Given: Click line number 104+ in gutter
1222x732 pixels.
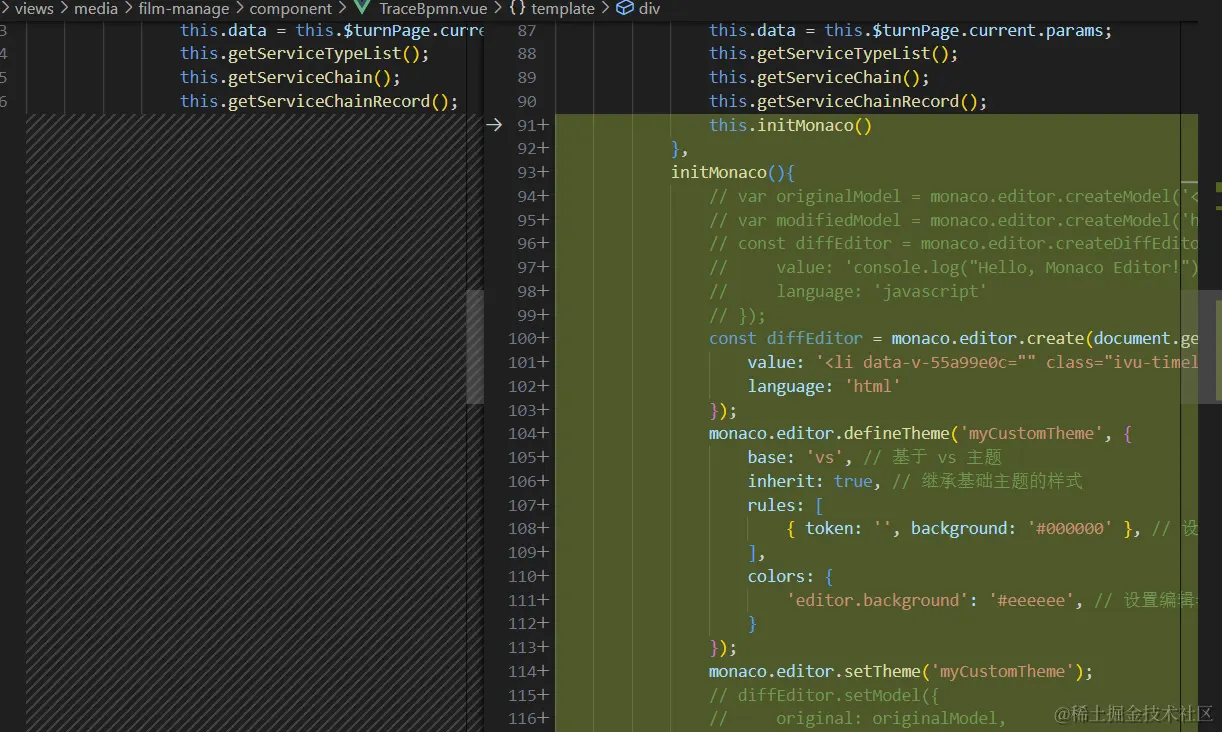Looking at the screenshot, I should tap(527, 433).
